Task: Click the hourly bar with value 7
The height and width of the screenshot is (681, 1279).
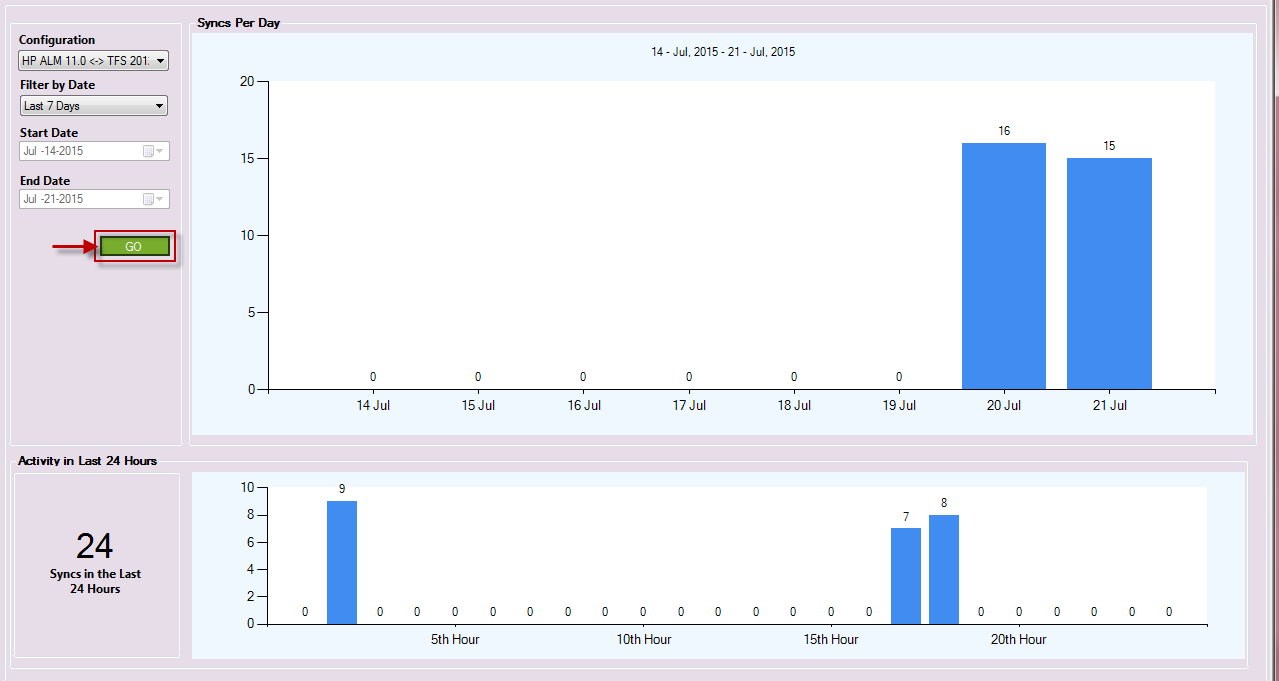Action: pyautogui.click(x=906, y=576)
